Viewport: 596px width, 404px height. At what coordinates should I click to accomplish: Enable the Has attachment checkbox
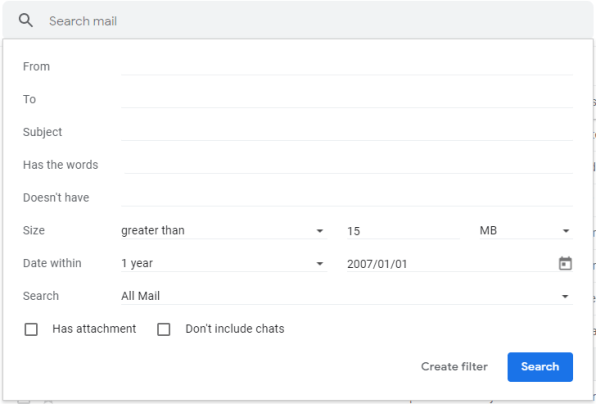coord(31,329)
